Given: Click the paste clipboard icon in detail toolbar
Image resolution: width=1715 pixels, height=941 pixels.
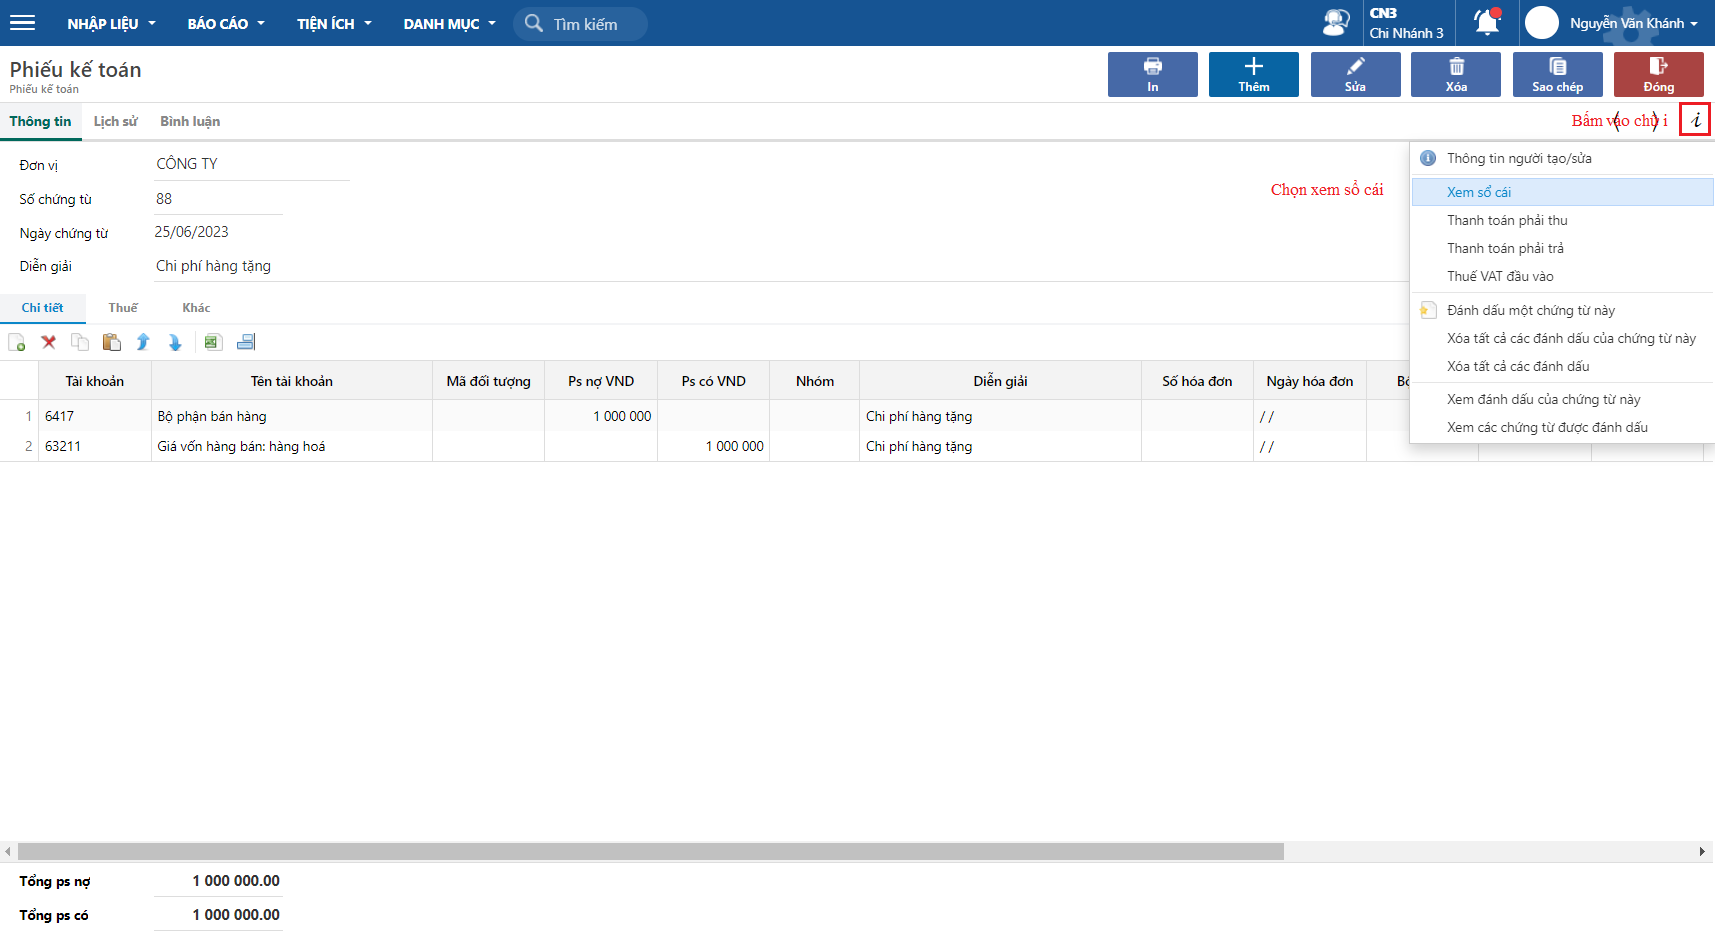Looking at the screenshot, I should point(112,342).
